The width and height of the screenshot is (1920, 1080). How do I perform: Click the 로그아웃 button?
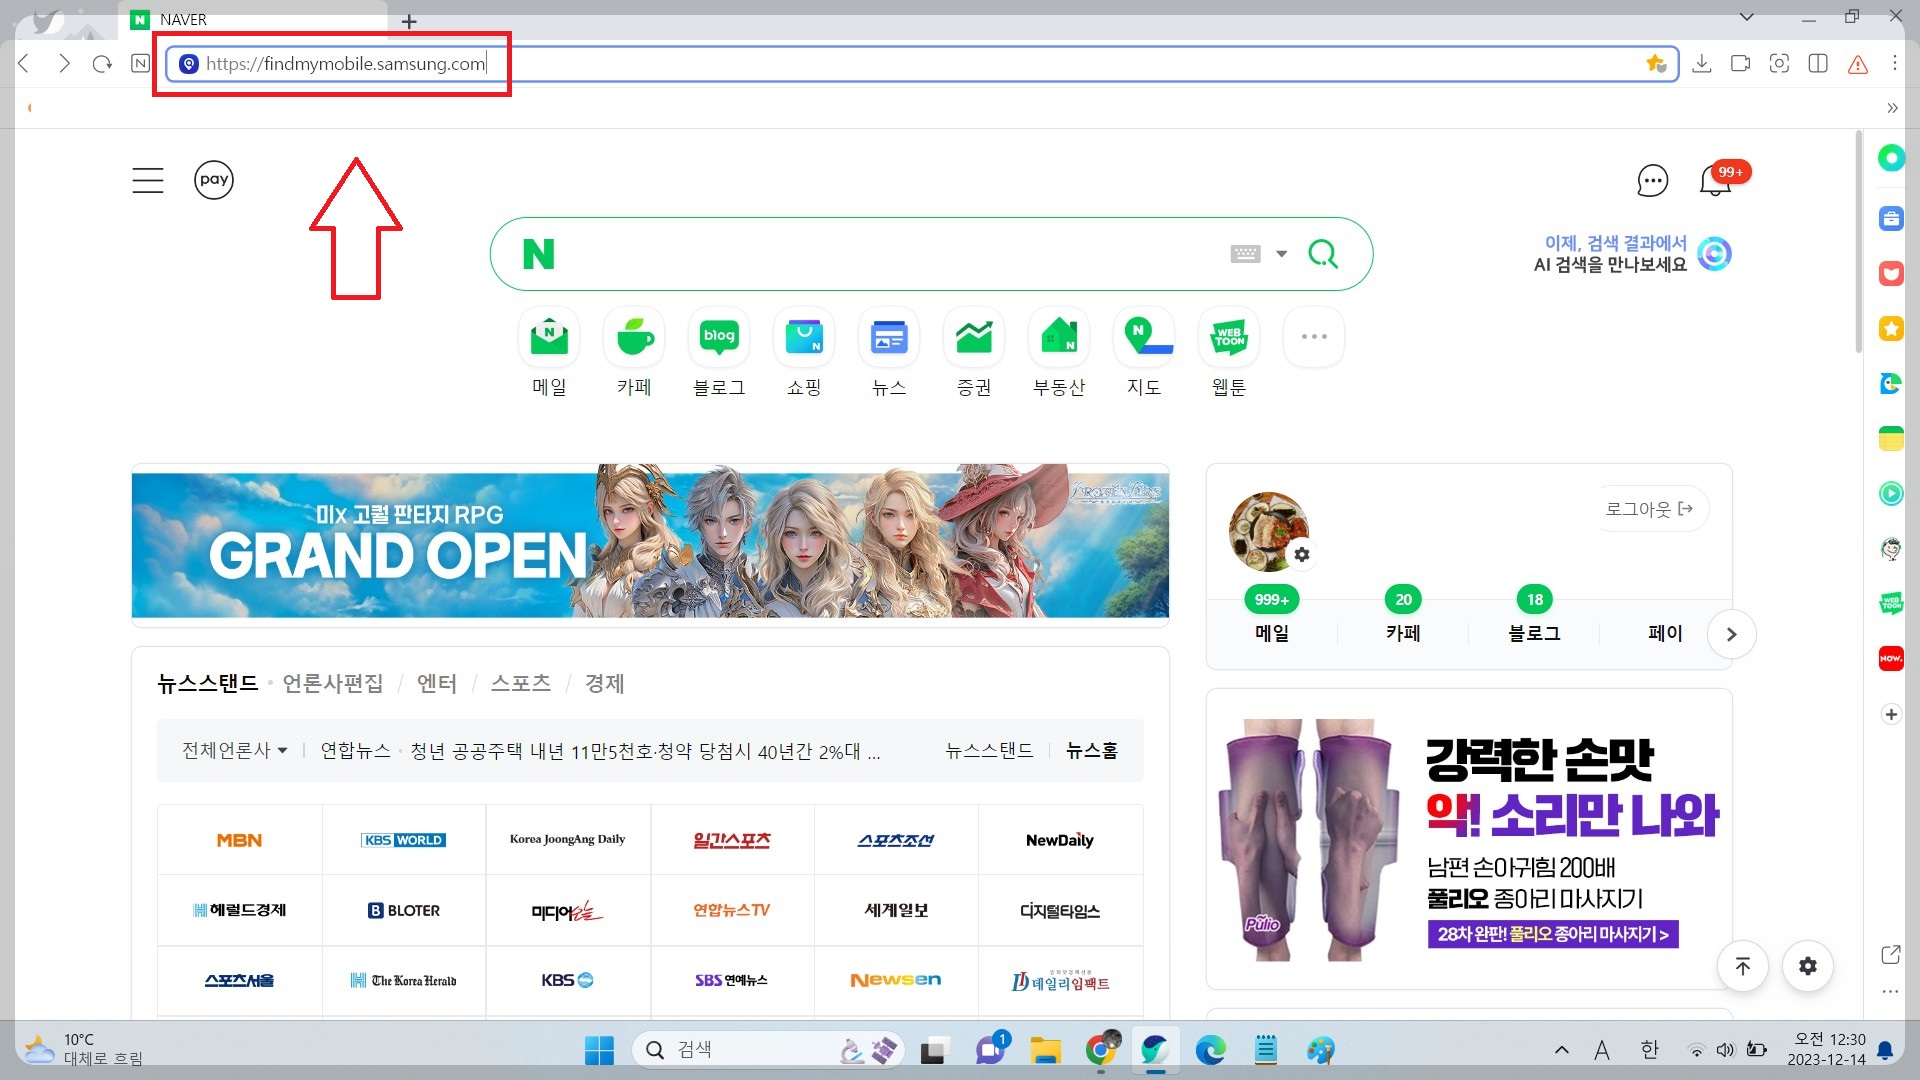coord(1650,508)
